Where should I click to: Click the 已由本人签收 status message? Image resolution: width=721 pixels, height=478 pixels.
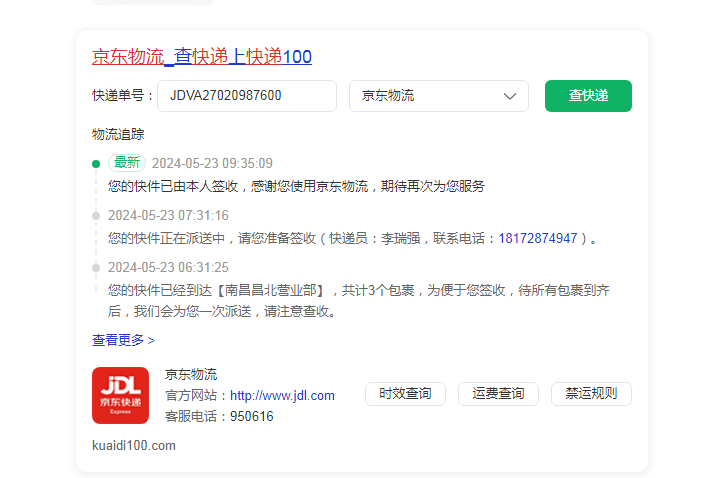click(297, 186)
